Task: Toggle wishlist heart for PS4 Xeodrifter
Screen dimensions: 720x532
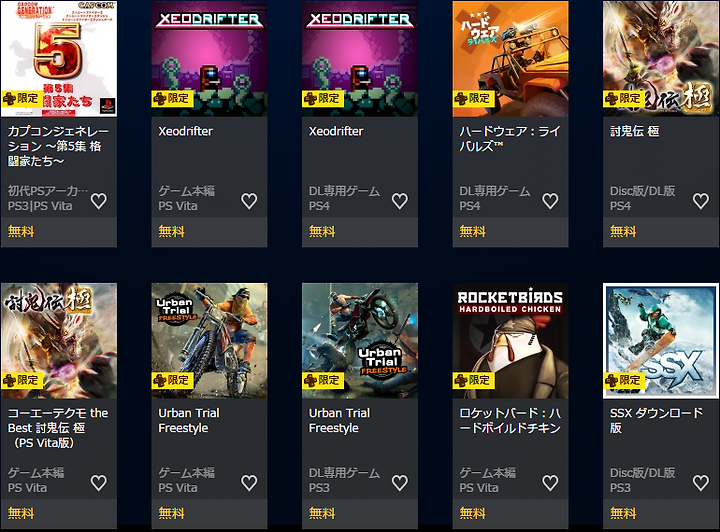Action: click(x=400, y=201)
